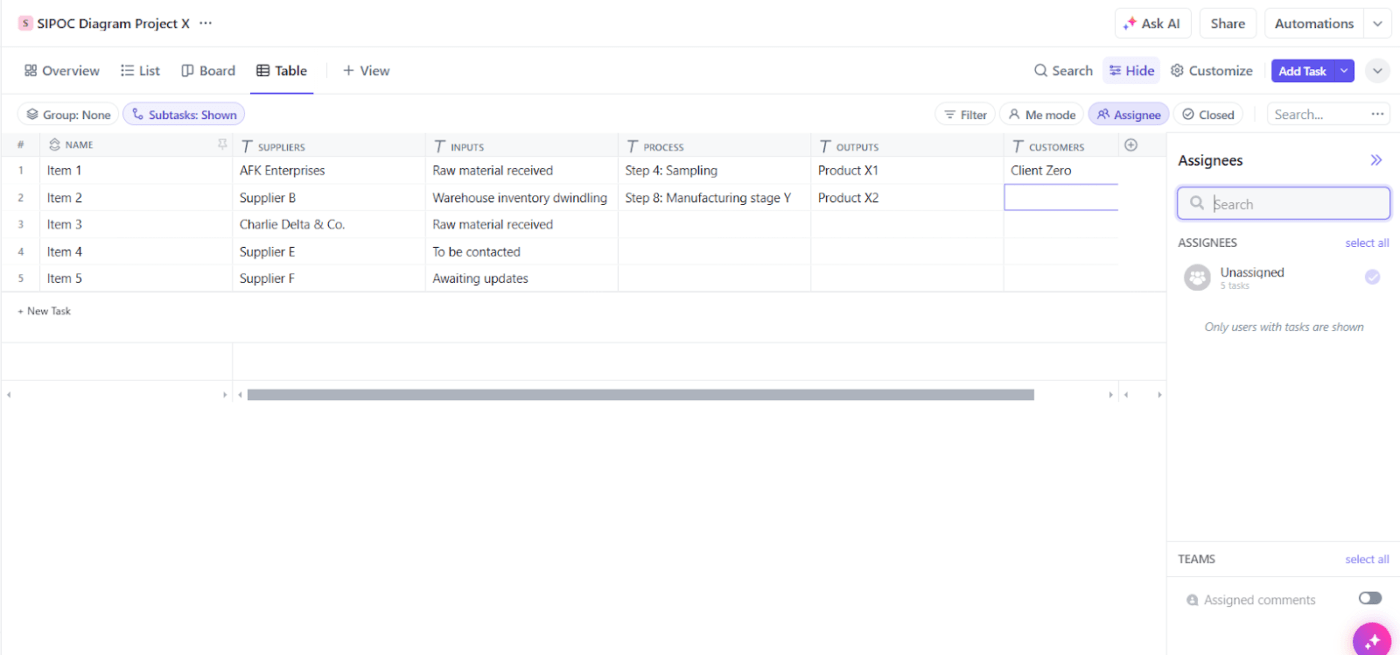Switch to the Board view tab

pyautogui.click(x=208, y=71)
